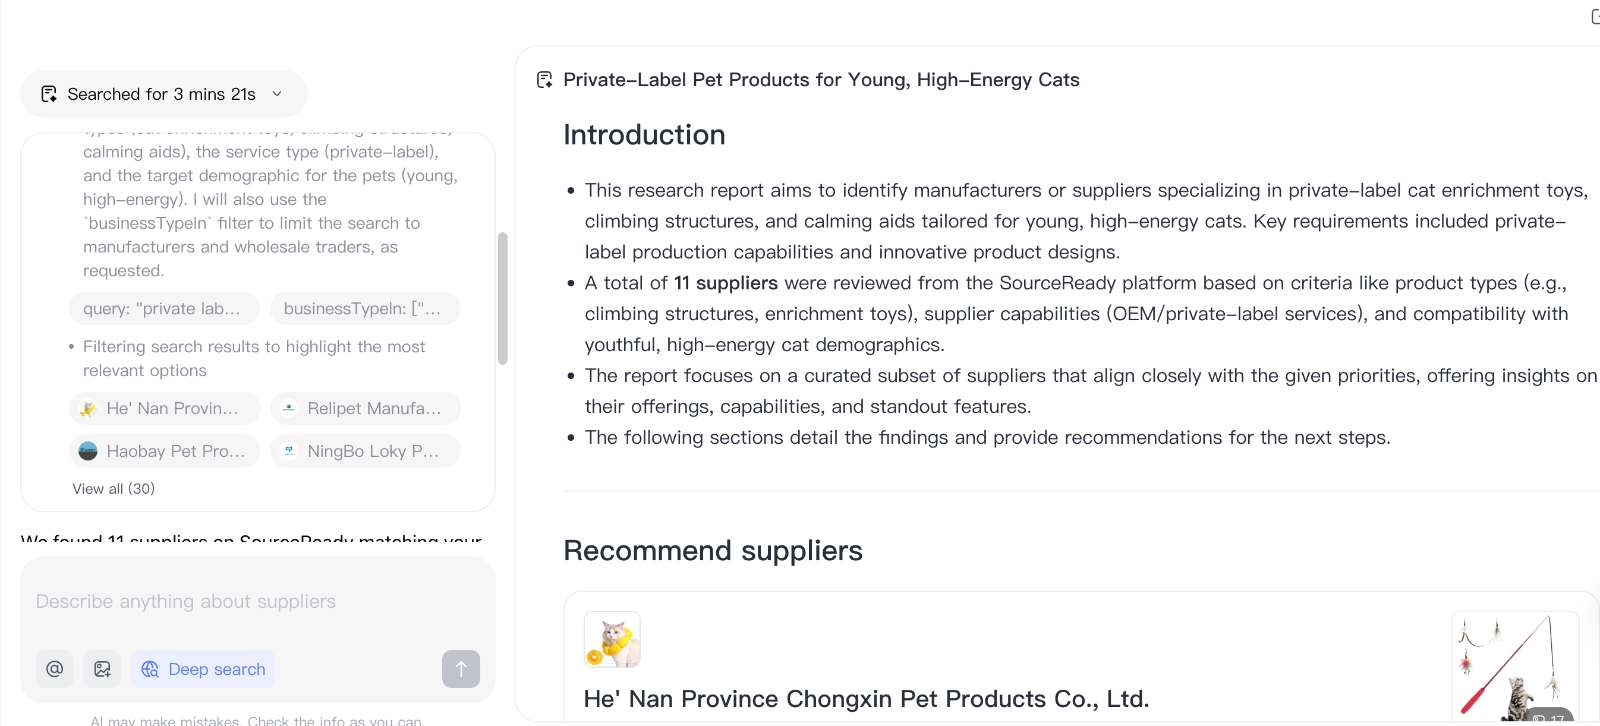Click the @ mention icon

[55, 669]
